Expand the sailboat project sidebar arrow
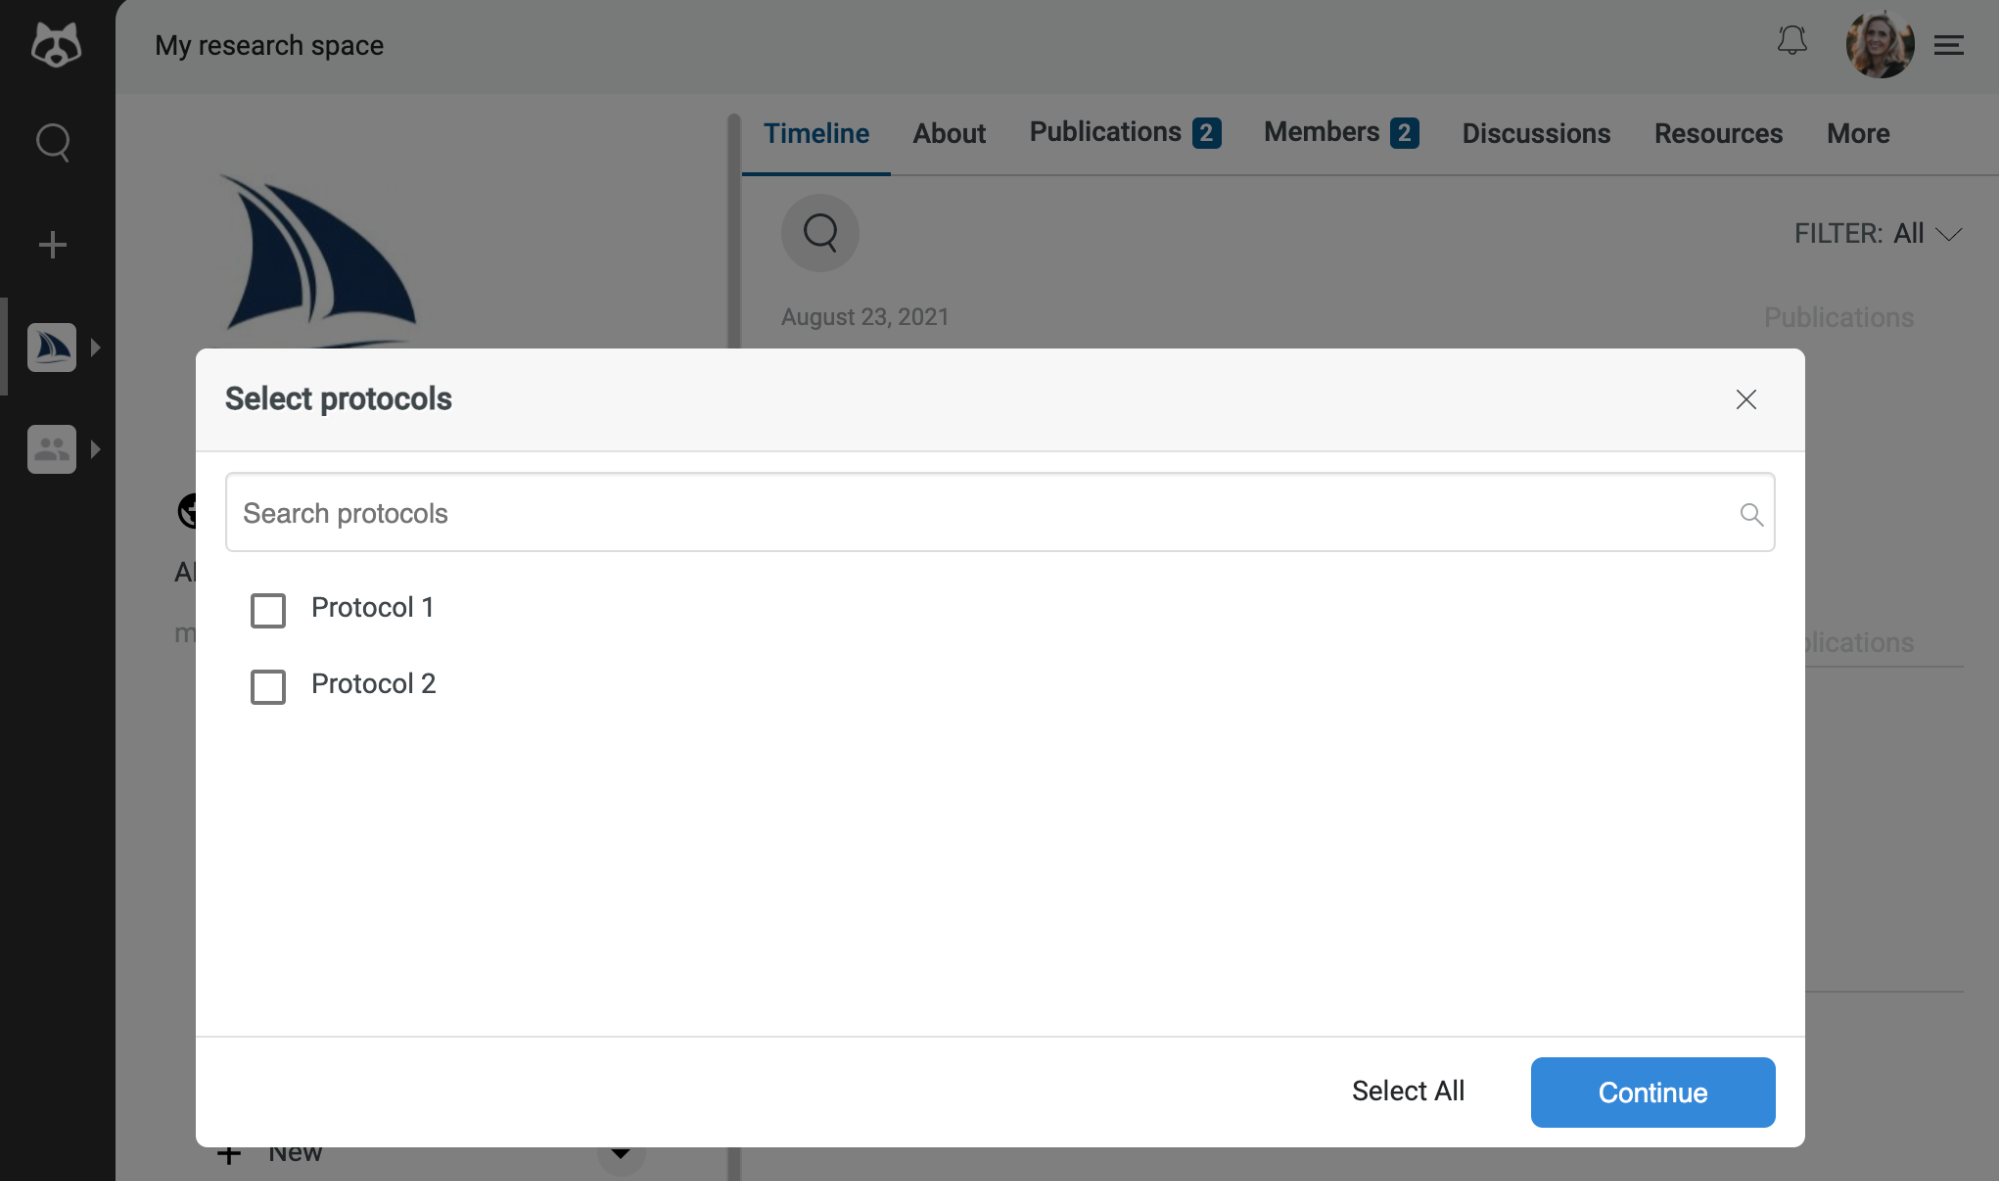Viewport: 1999px width, 1181px height. (x=96, y=346)
